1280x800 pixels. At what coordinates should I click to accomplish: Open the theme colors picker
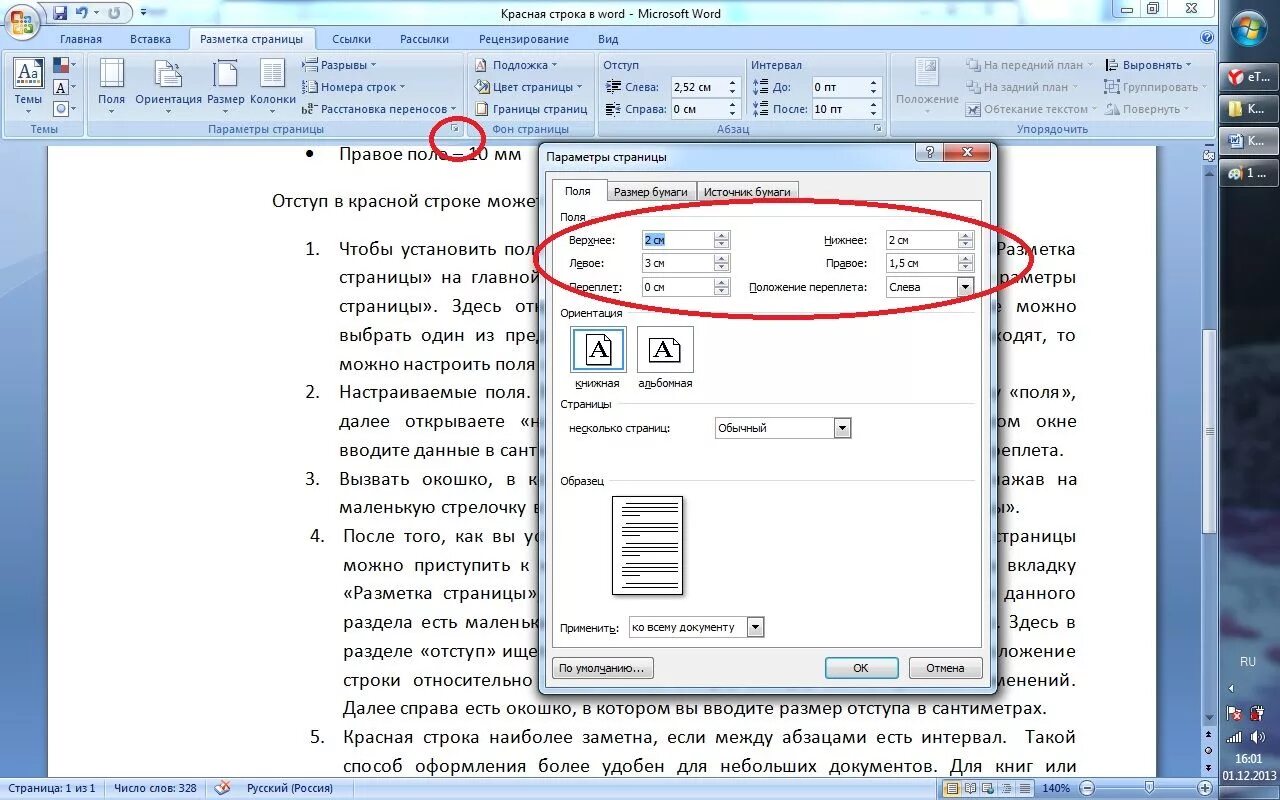pos(63,66)
